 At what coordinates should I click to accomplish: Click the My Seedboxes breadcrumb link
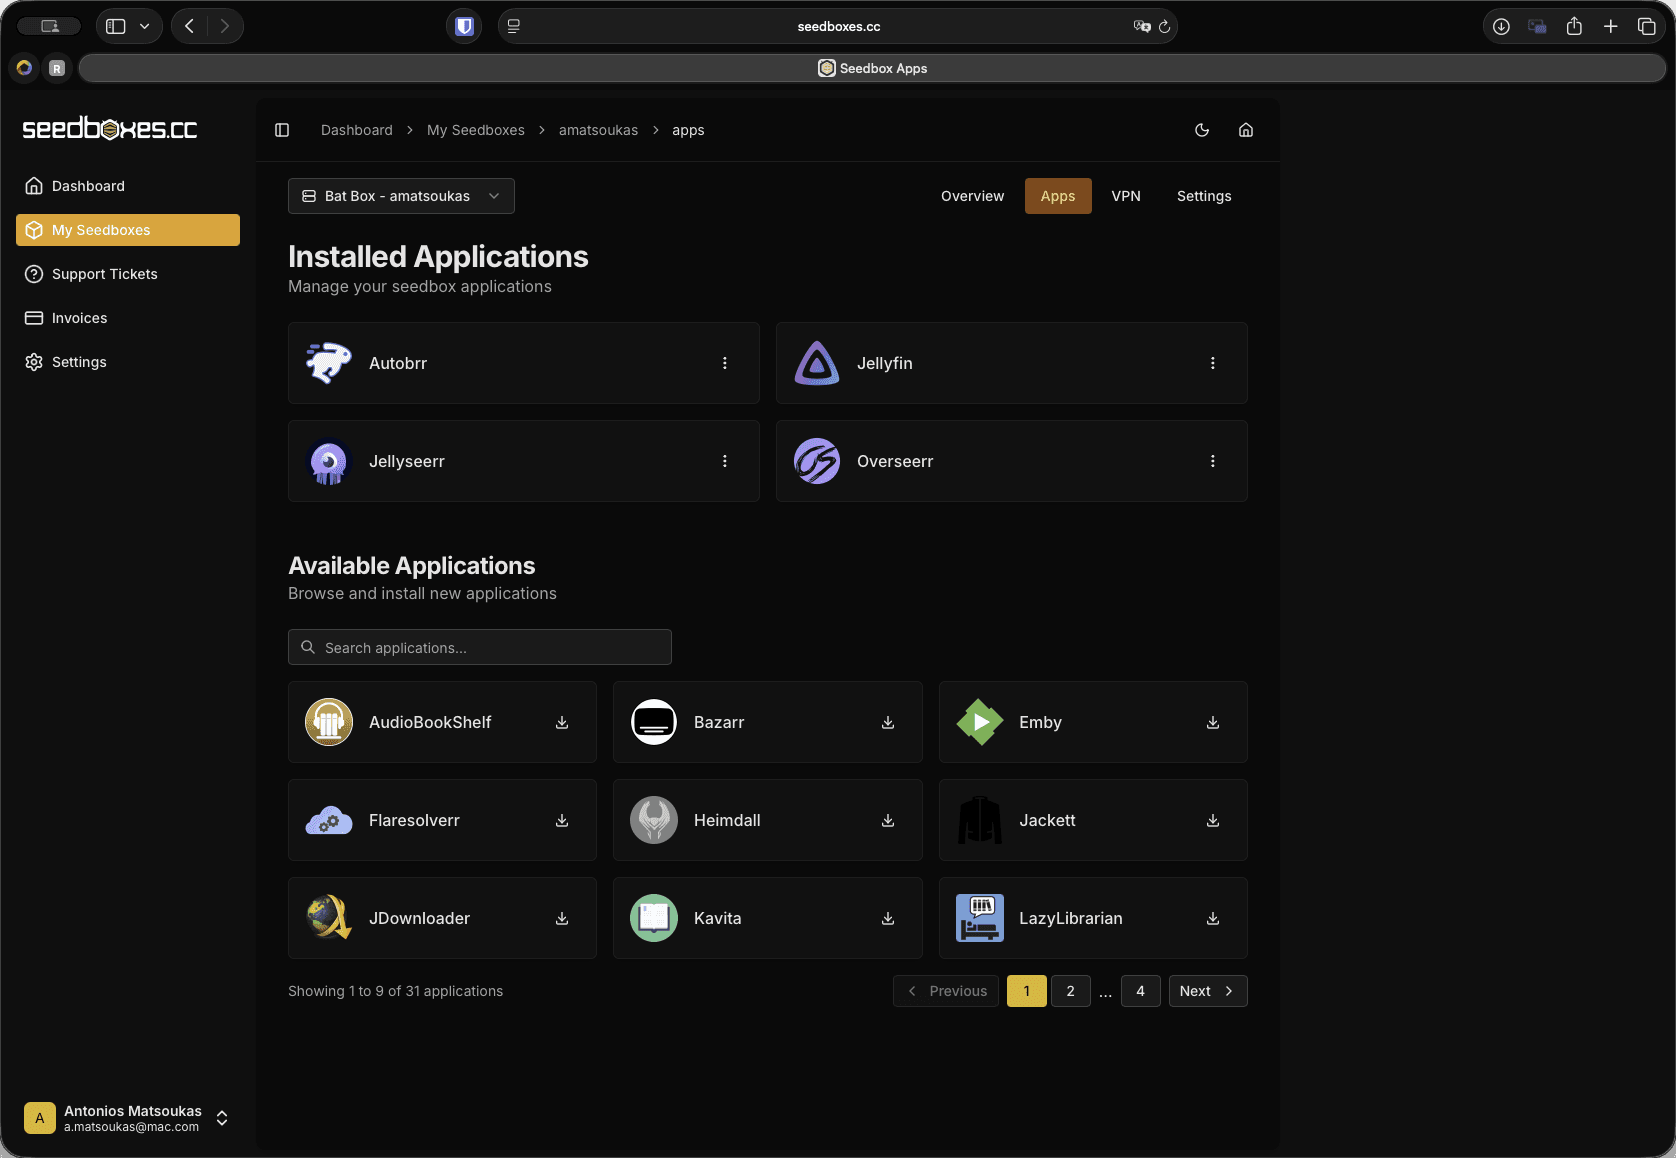tap(476, 130)
